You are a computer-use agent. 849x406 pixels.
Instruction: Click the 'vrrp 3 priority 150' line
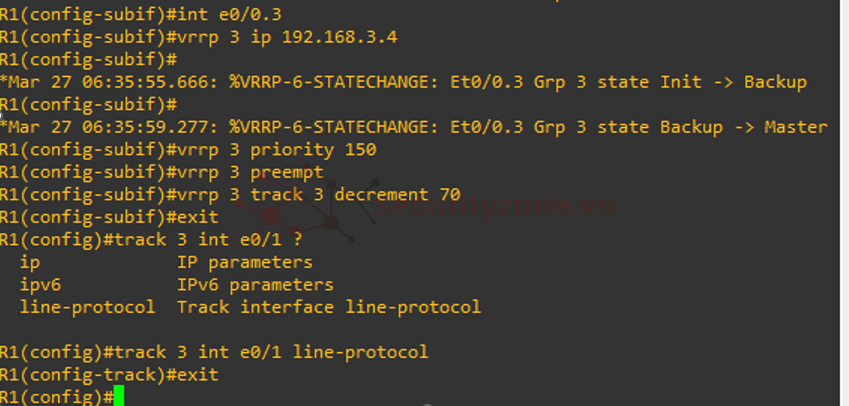[188, 149]
